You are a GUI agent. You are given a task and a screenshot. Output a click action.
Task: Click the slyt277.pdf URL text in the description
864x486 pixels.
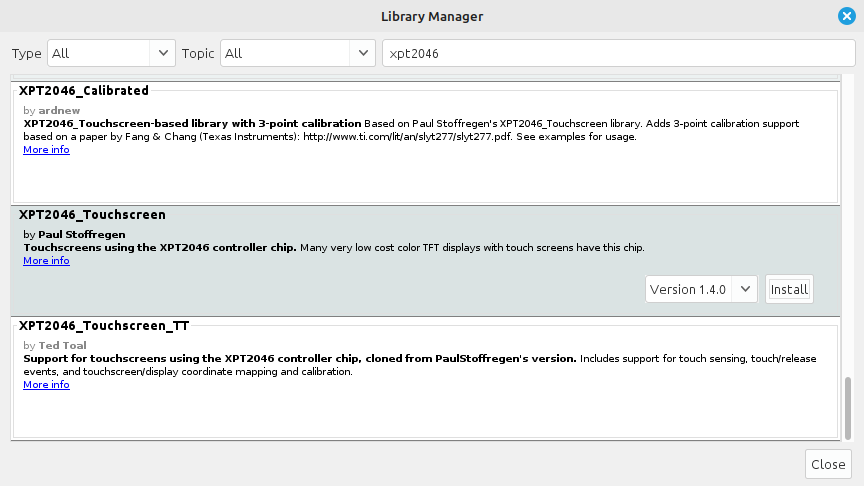[x=408, y=137]
